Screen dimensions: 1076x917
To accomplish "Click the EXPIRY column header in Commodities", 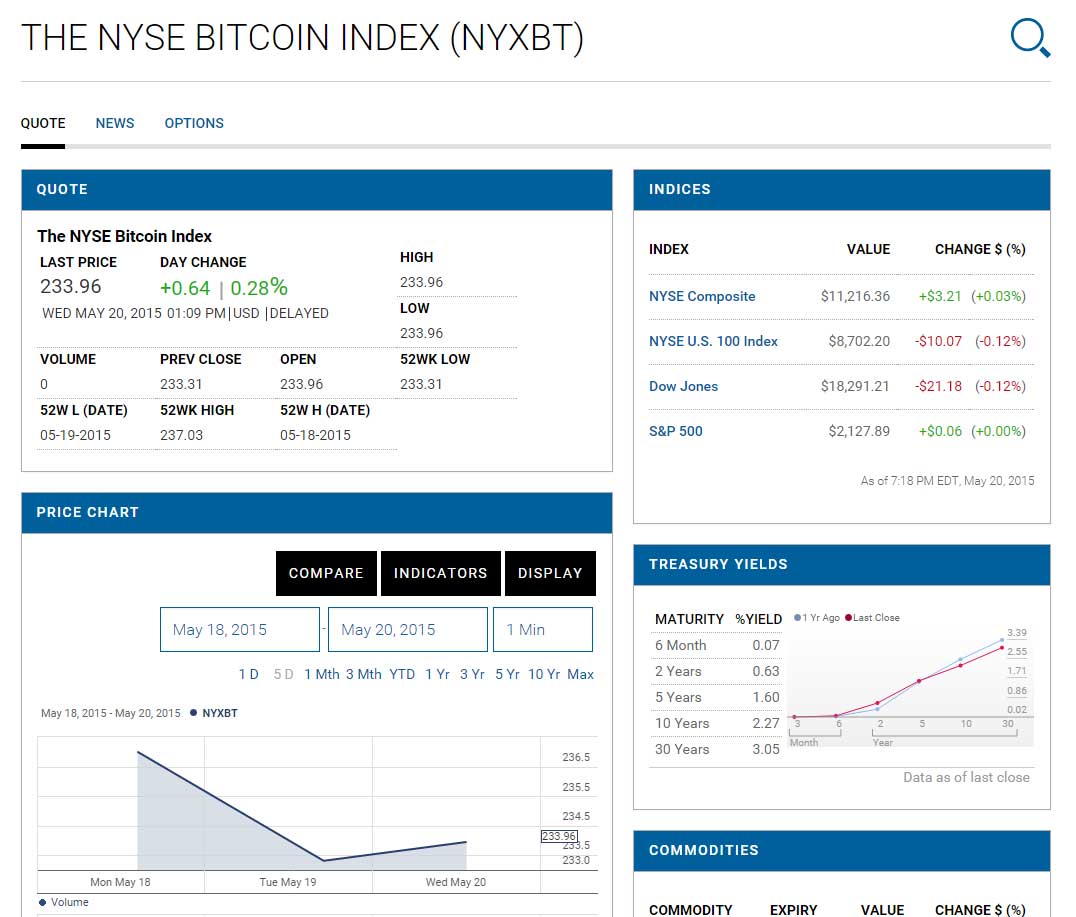I will tap(793, 910).
